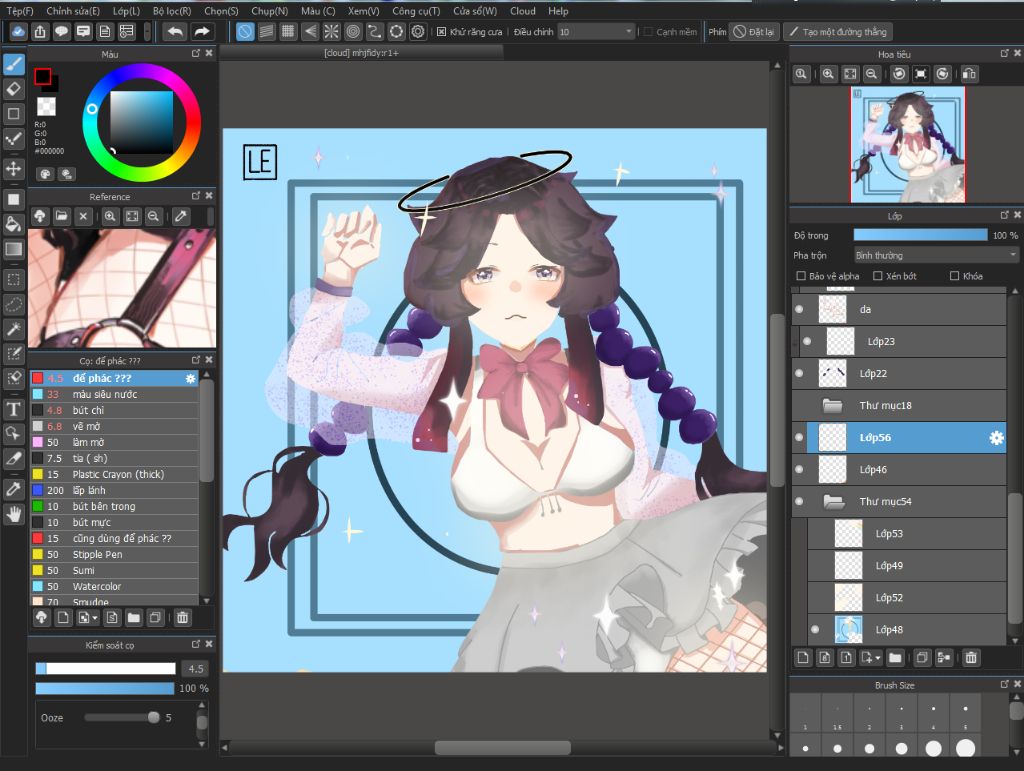Select the Brush tool in left toolbar
1024x771 pixels.
(14, 64)
